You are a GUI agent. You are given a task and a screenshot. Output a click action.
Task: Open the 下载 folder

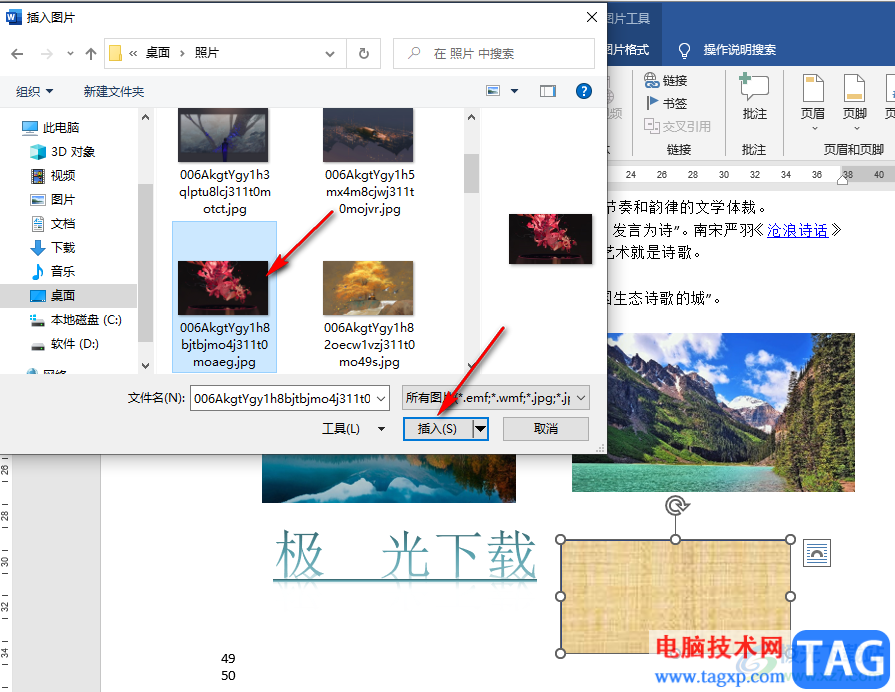tap(53, 247)
